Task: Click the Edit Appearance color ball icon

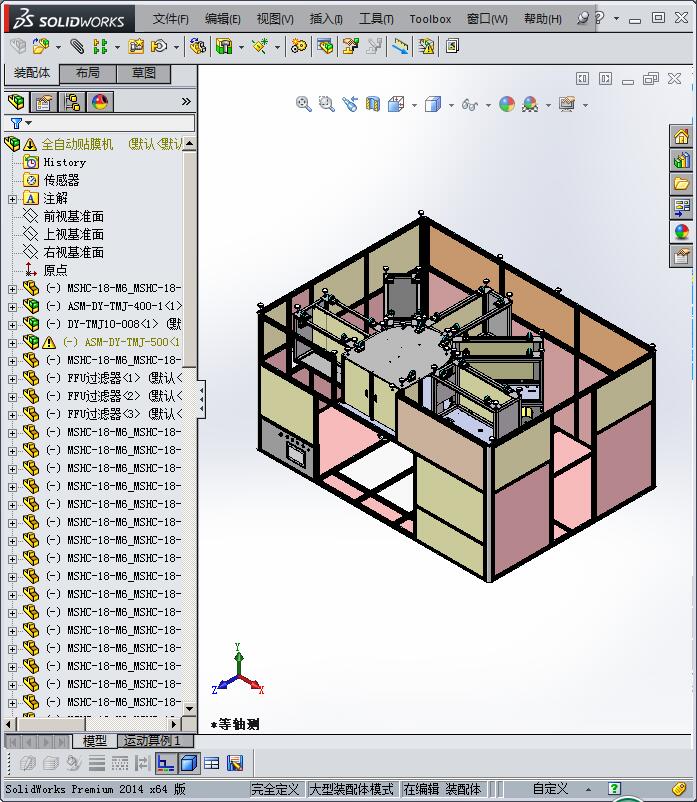Action: click(x=507, y=104)
